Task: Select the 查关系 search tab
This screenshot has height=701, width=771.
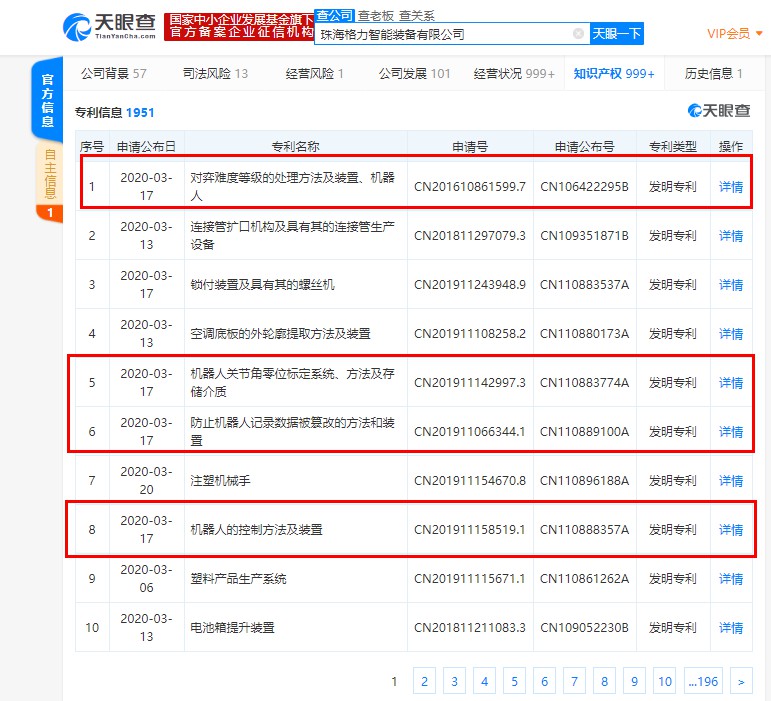Action: point(416,16)
